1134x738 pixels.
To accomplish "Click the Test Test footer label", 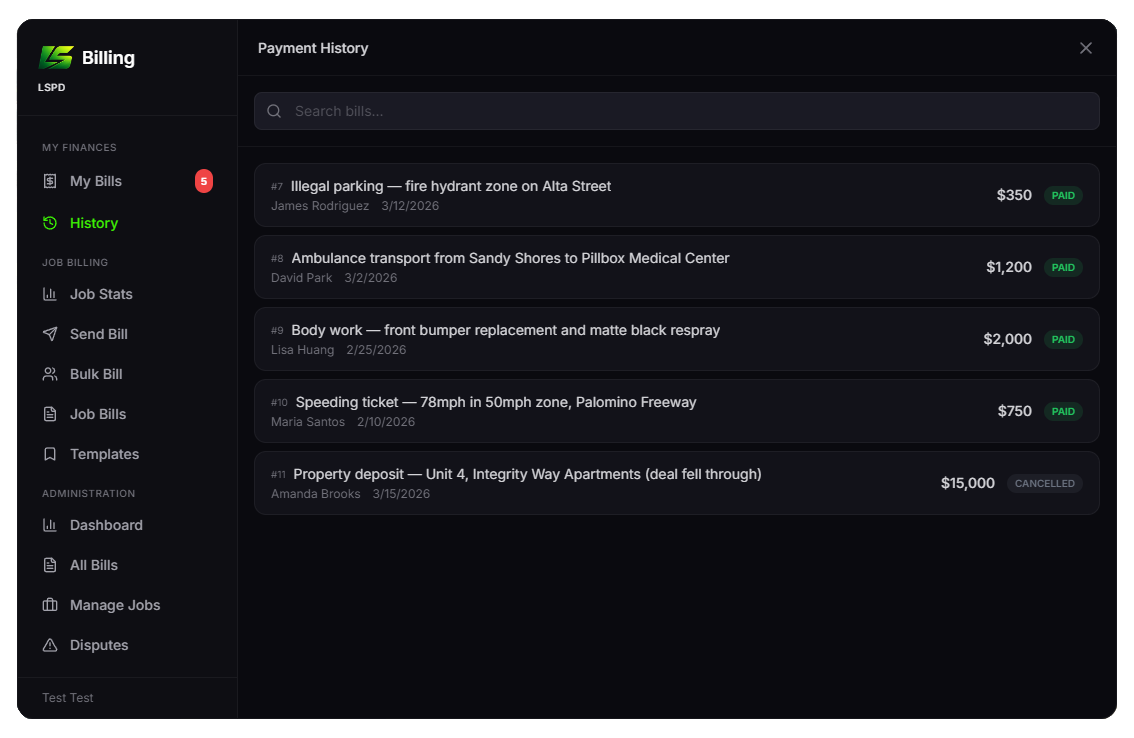I will pos(67,697).
